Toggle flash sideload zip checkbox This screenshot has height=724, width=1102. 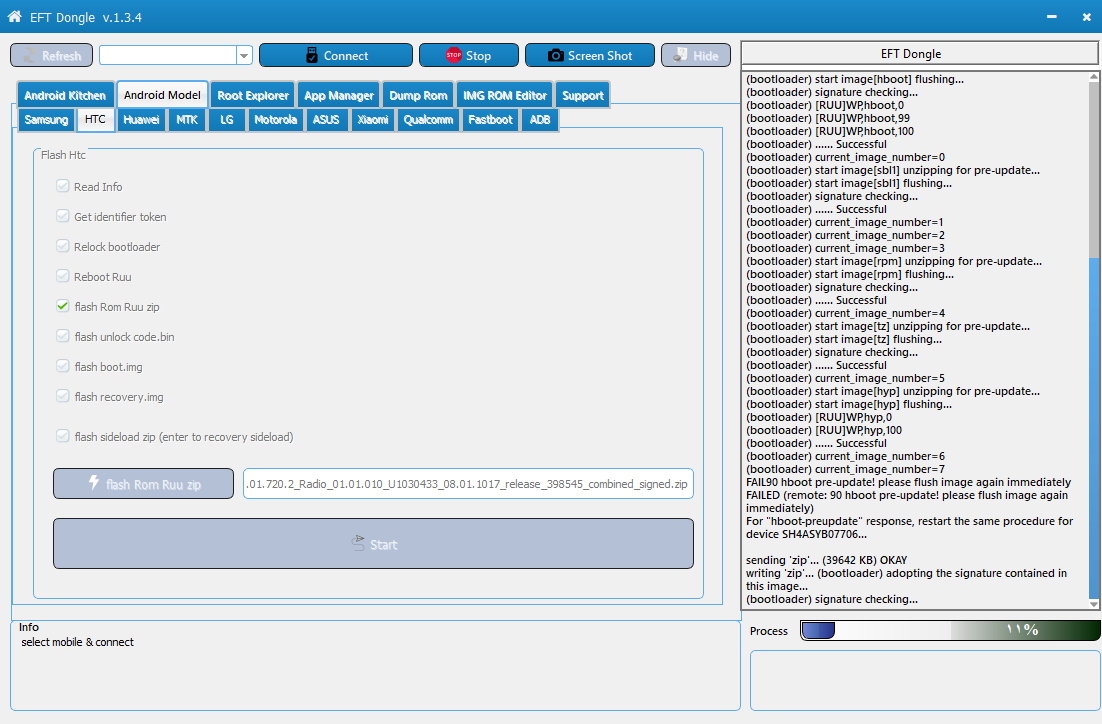pyautogui.click(x=63, y=436)
